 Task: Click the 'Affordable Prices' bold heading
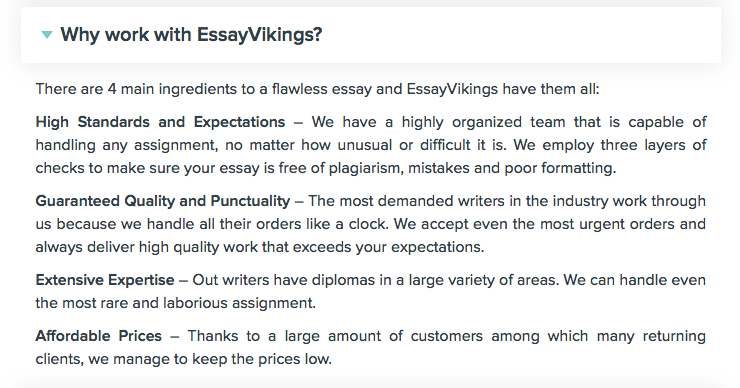pyautogui.click(x=99, y=336)
